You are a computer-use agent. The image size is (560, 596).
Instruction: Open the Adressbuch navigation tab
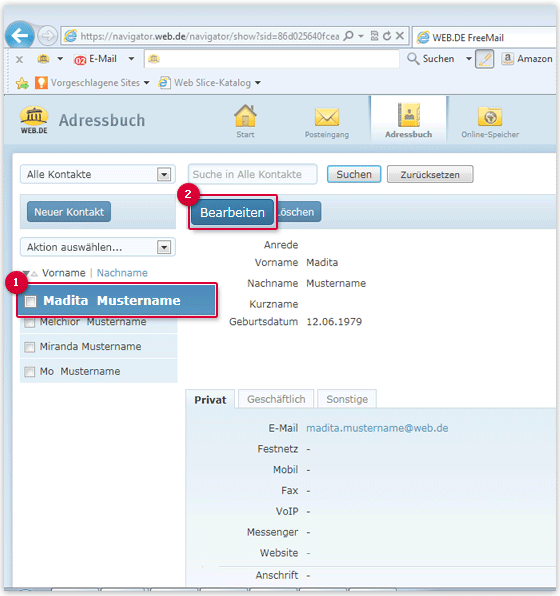(x=408, y=120)
